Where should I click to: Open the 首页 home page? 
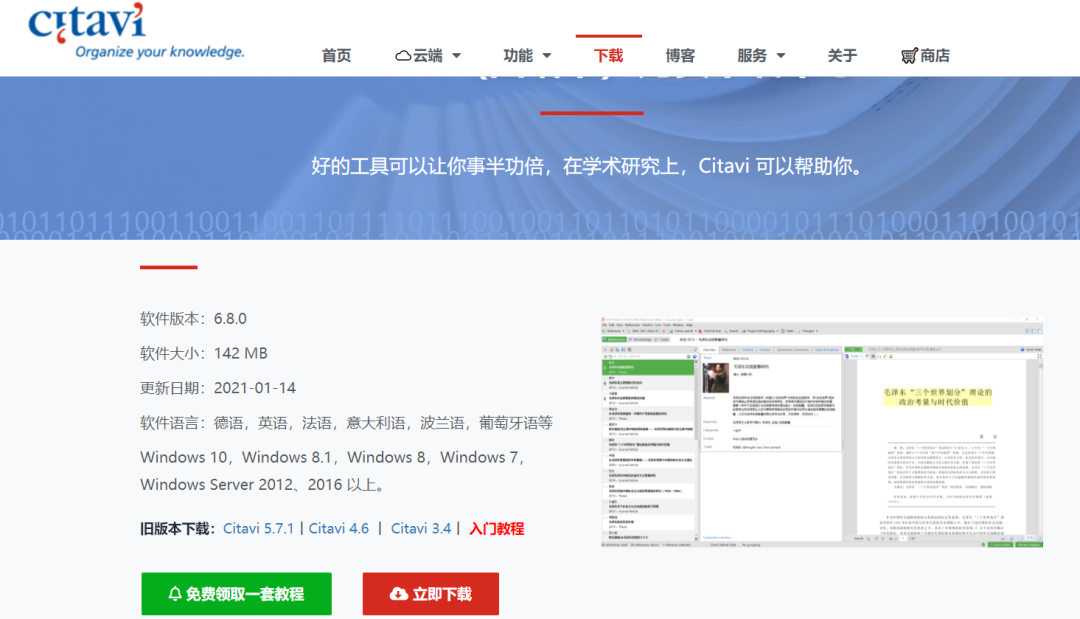click(336, 56)
